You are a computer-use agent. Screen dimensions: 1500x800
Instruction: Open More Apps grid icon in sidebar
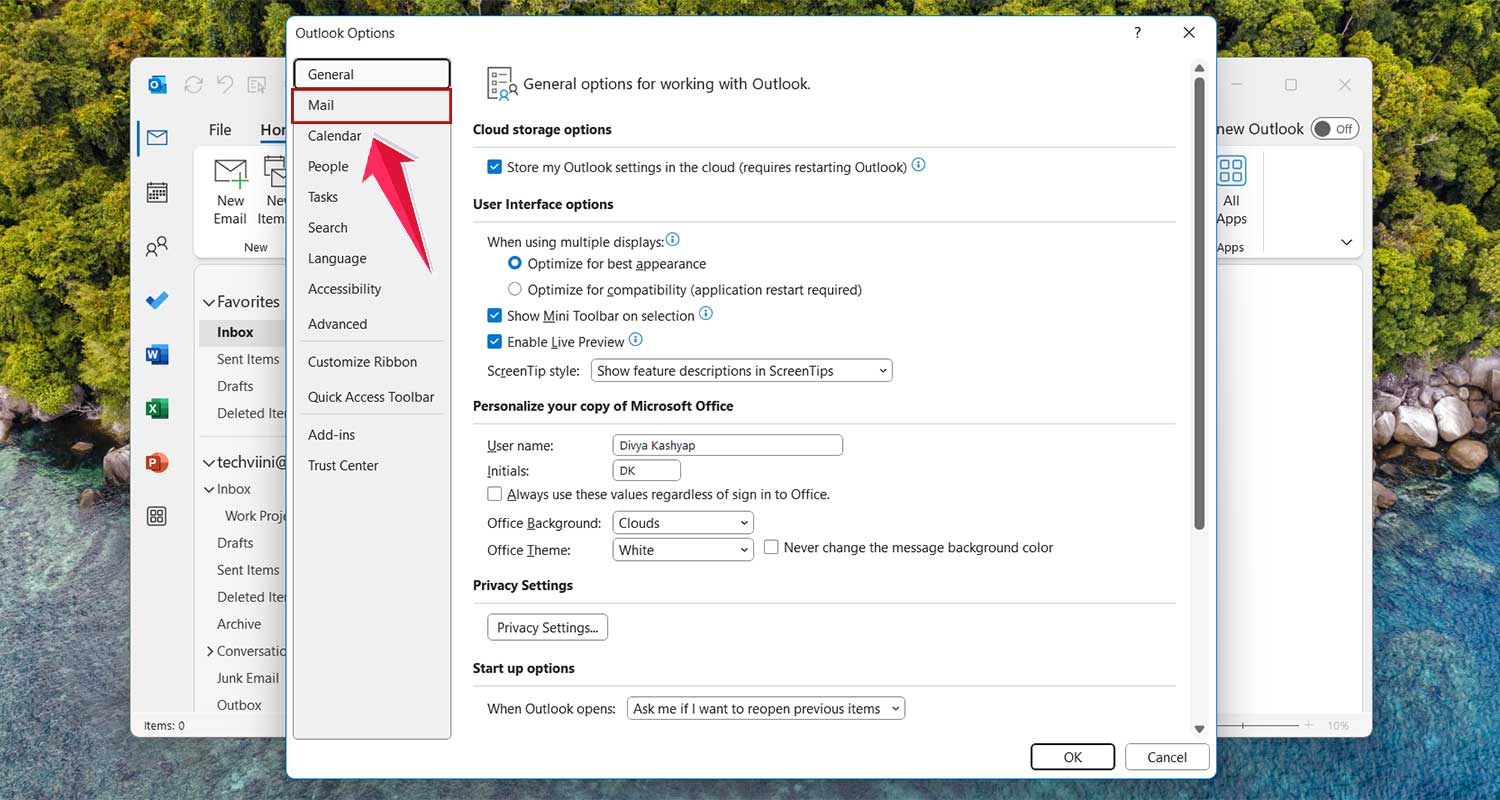tap(157, 516)
